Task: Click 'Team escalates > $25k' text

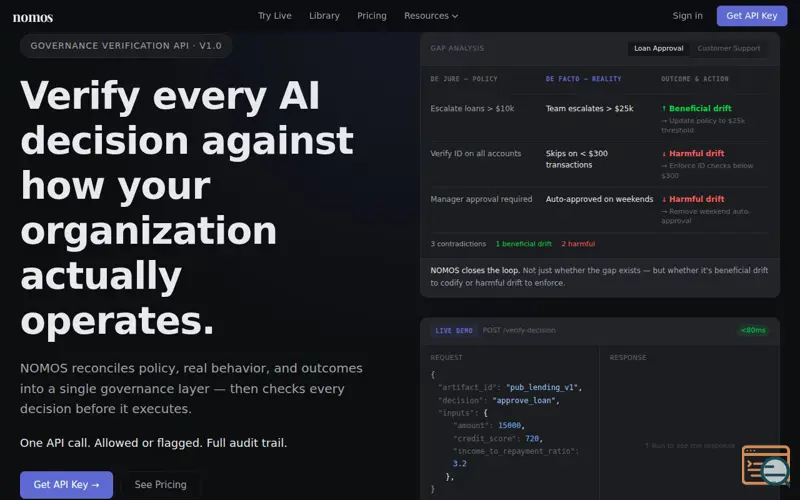Action: pos(589,109)
